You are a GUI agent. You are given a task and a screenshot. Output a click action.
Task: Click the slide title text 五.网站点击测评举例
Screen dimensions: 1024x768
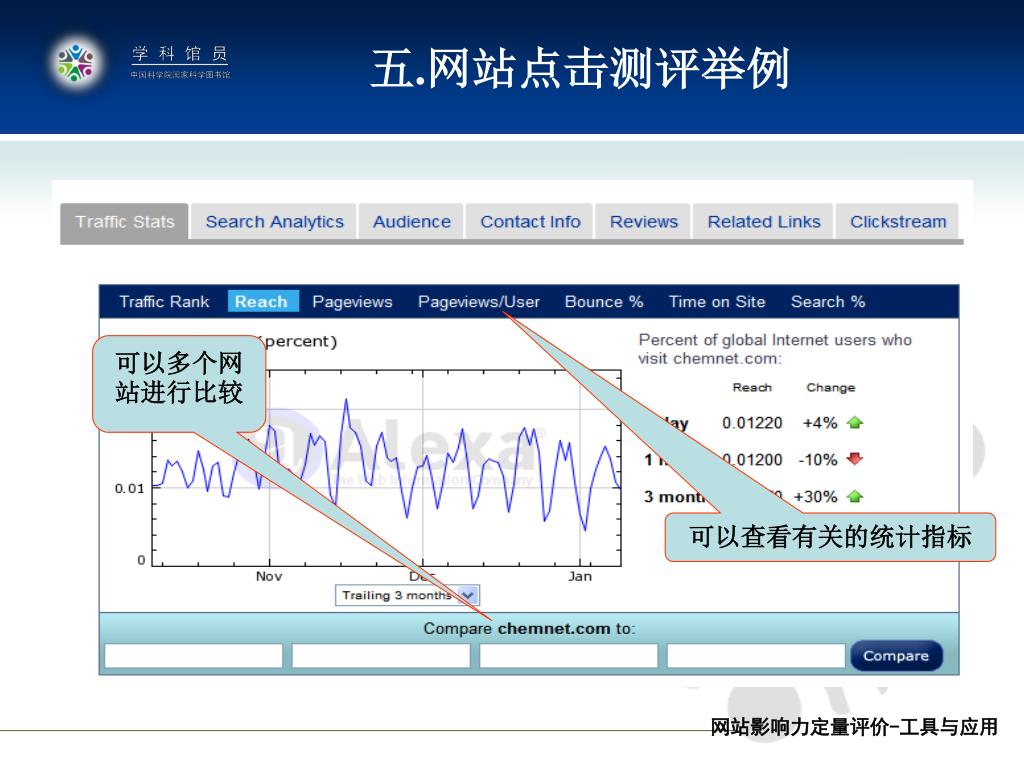point(580,68)
